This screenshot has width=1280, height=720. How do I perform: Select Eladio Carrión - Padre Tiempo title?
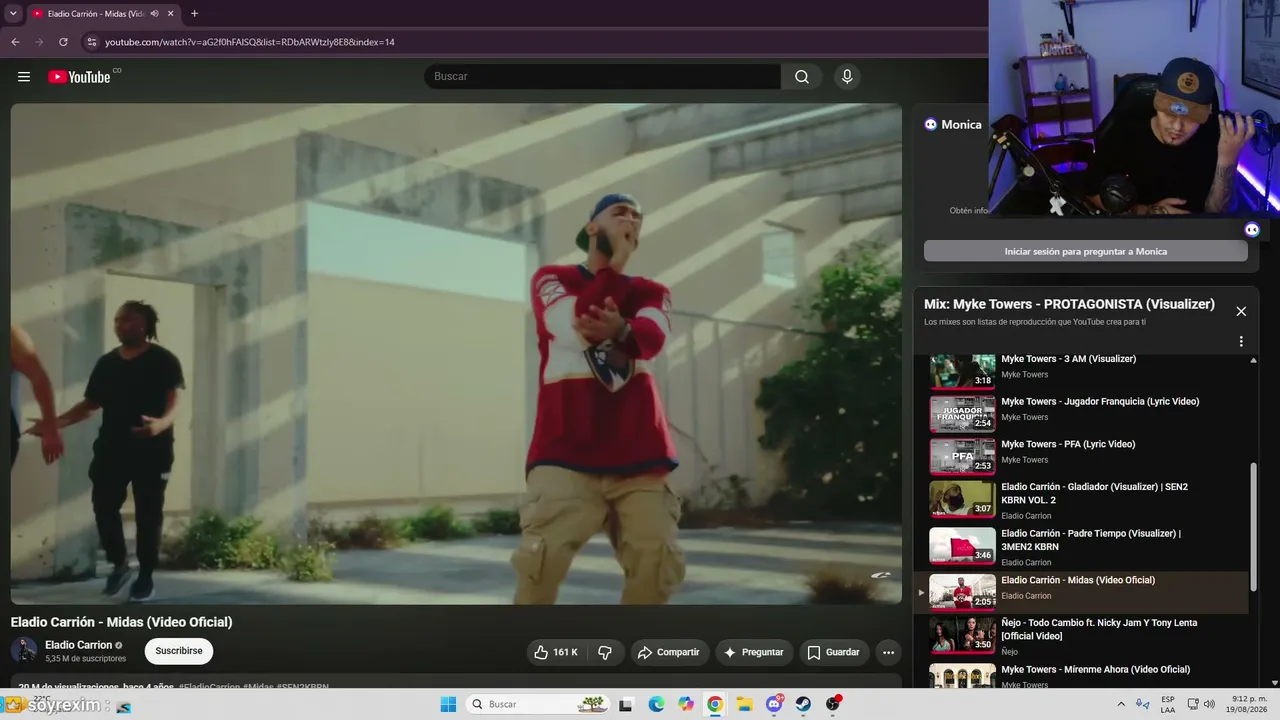(x=1091, y=540)
